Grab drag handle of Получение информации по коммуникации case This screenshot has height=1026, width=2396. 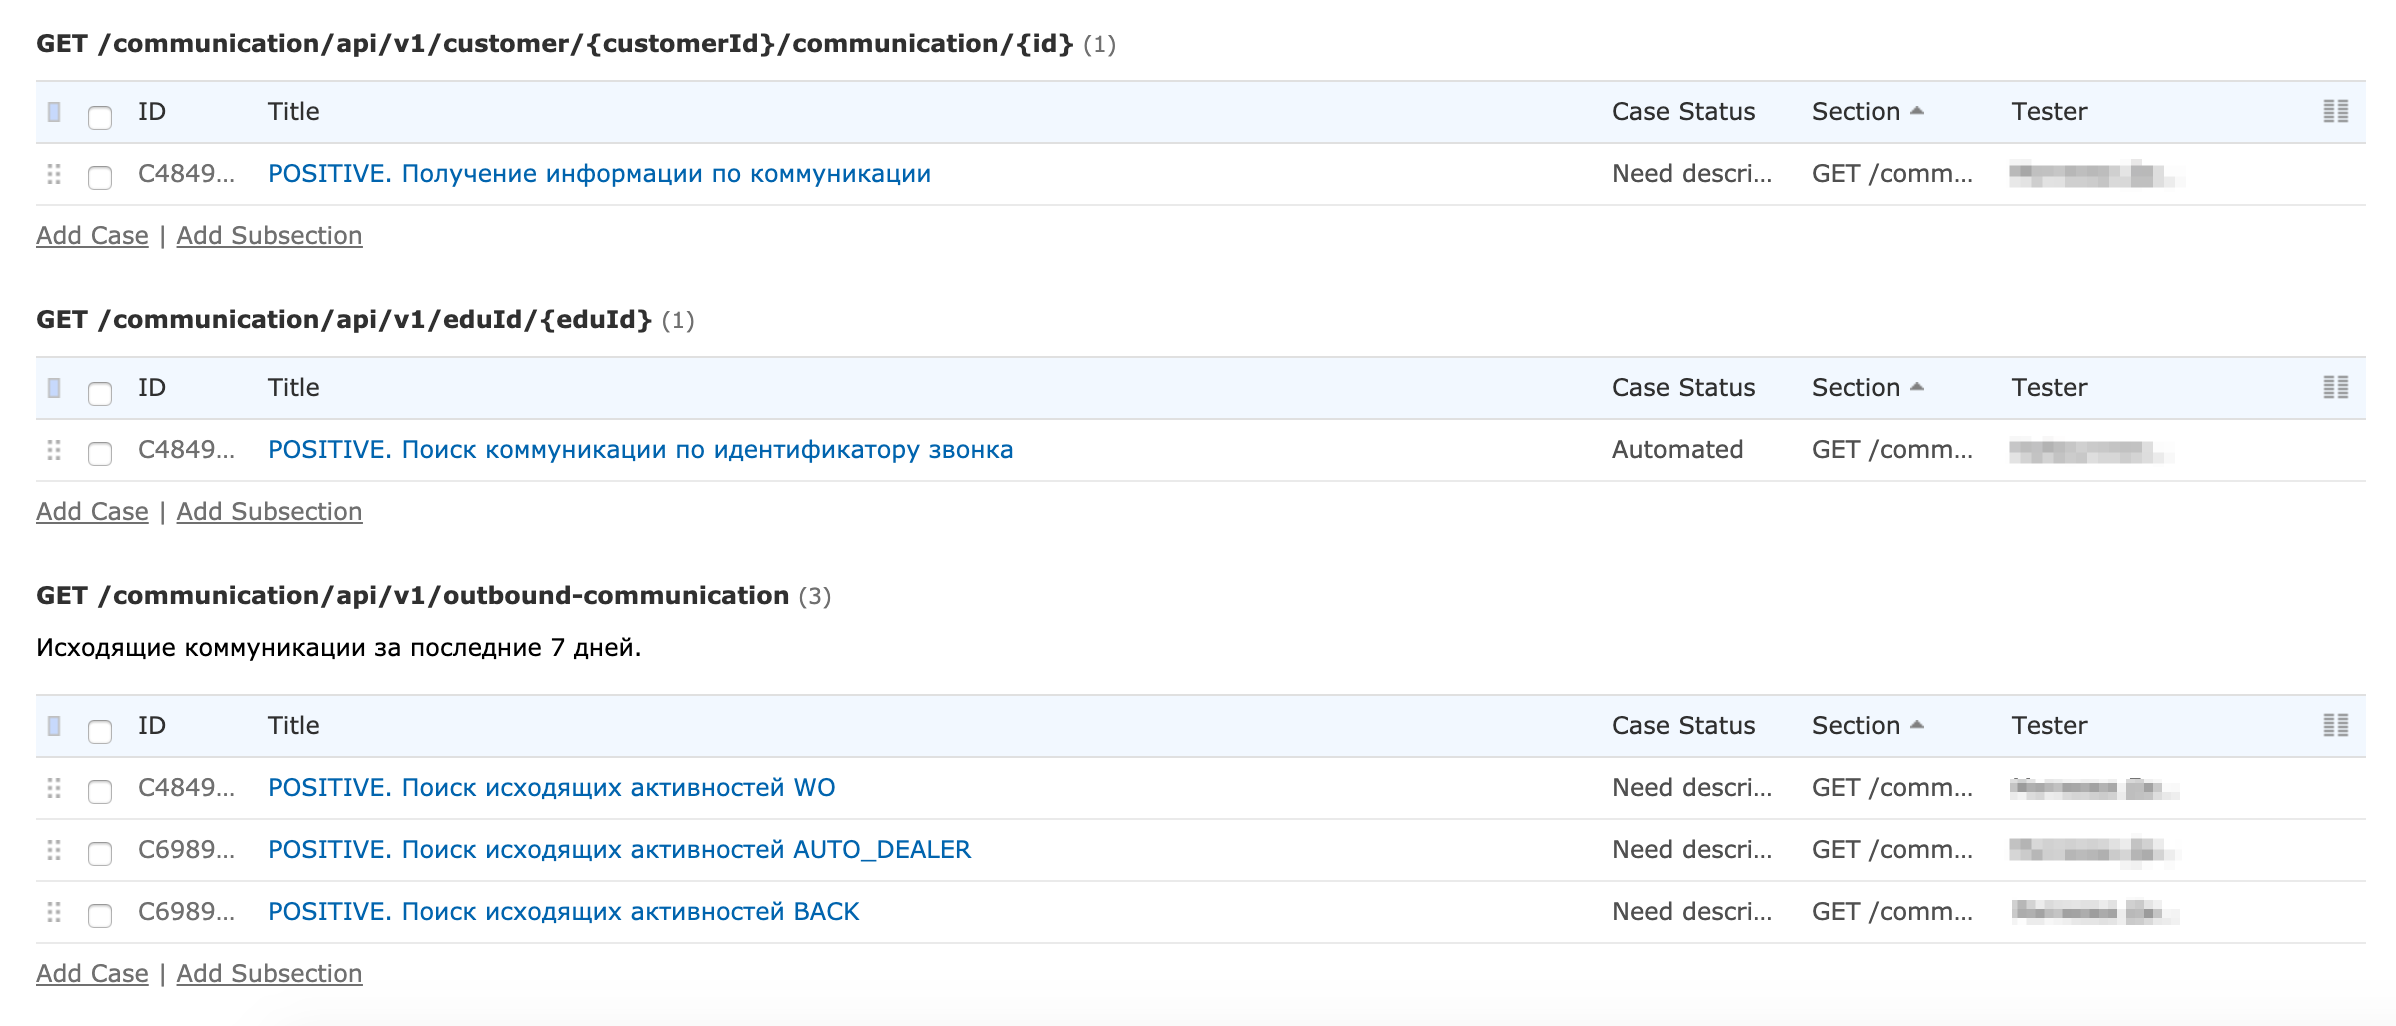pos(54,175)
